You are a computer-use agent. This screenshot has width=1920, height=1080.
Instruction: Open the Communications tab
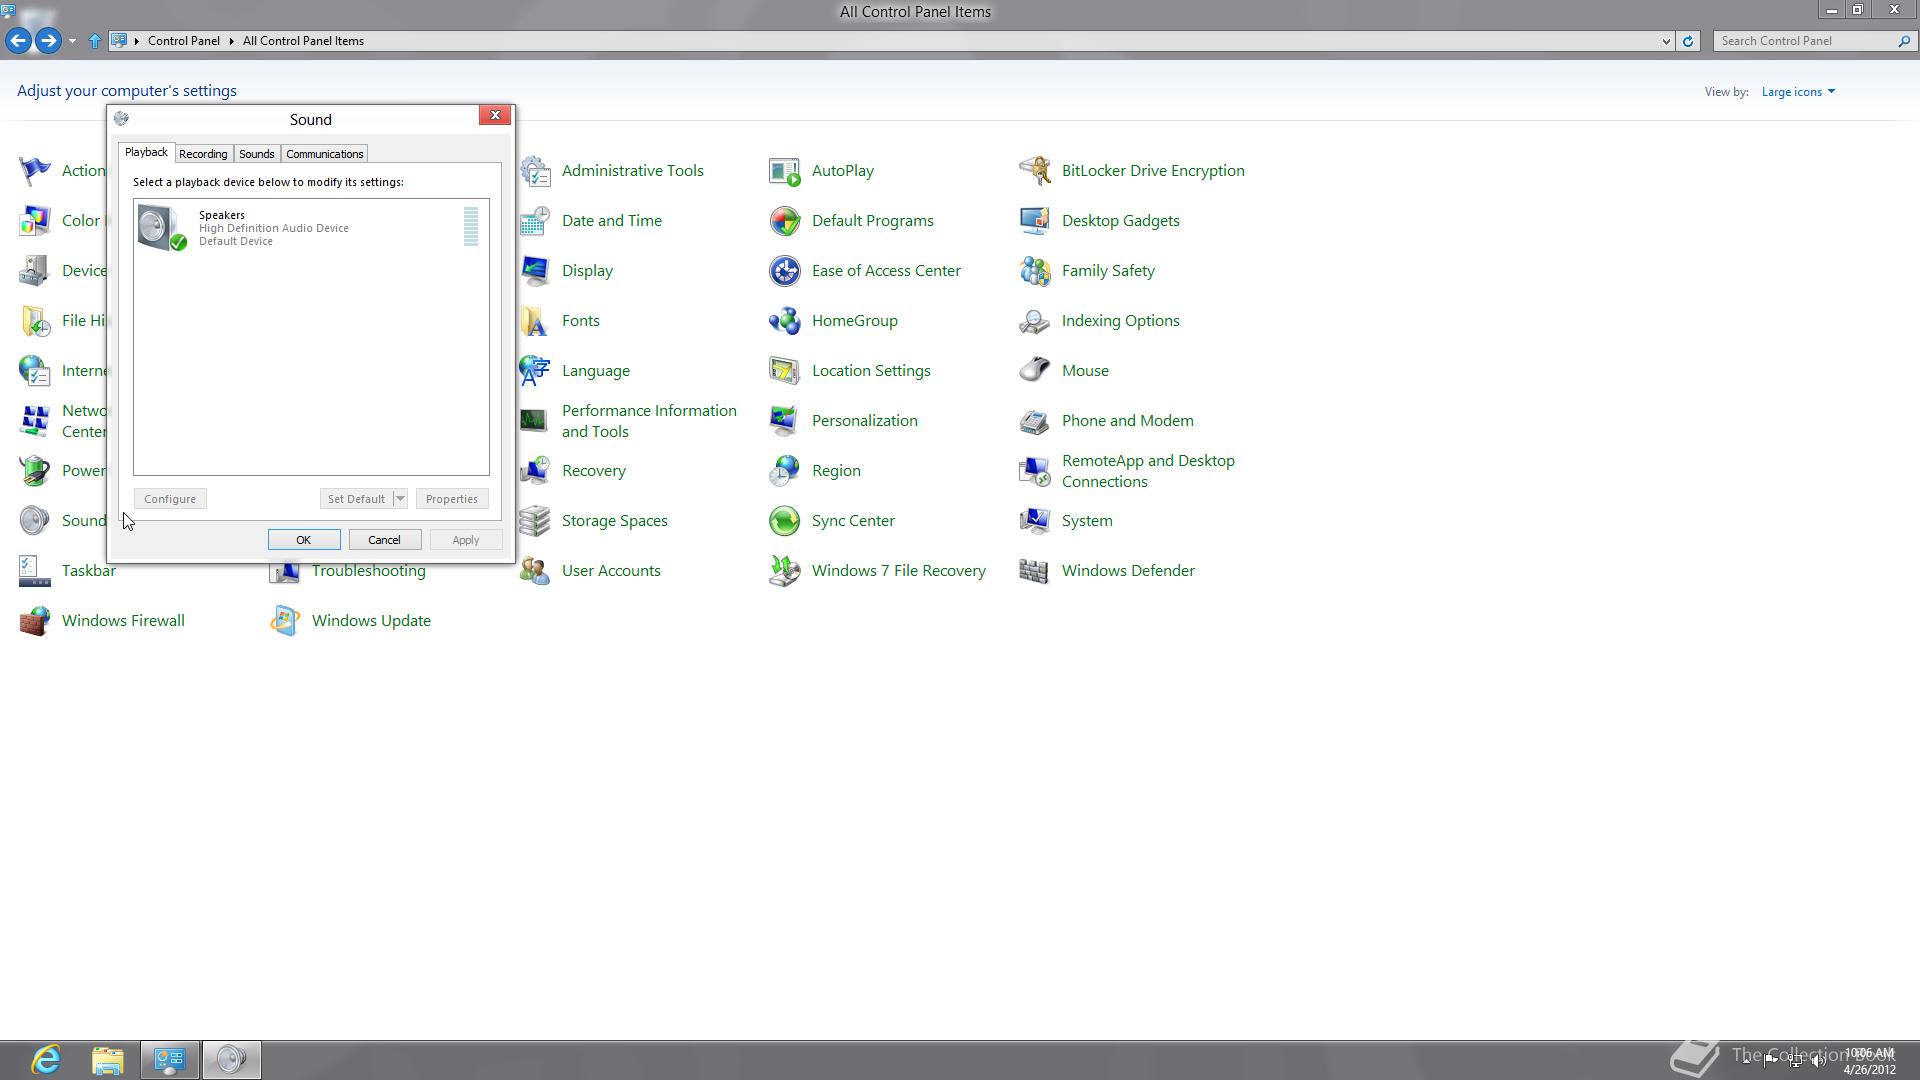(324, 154)
